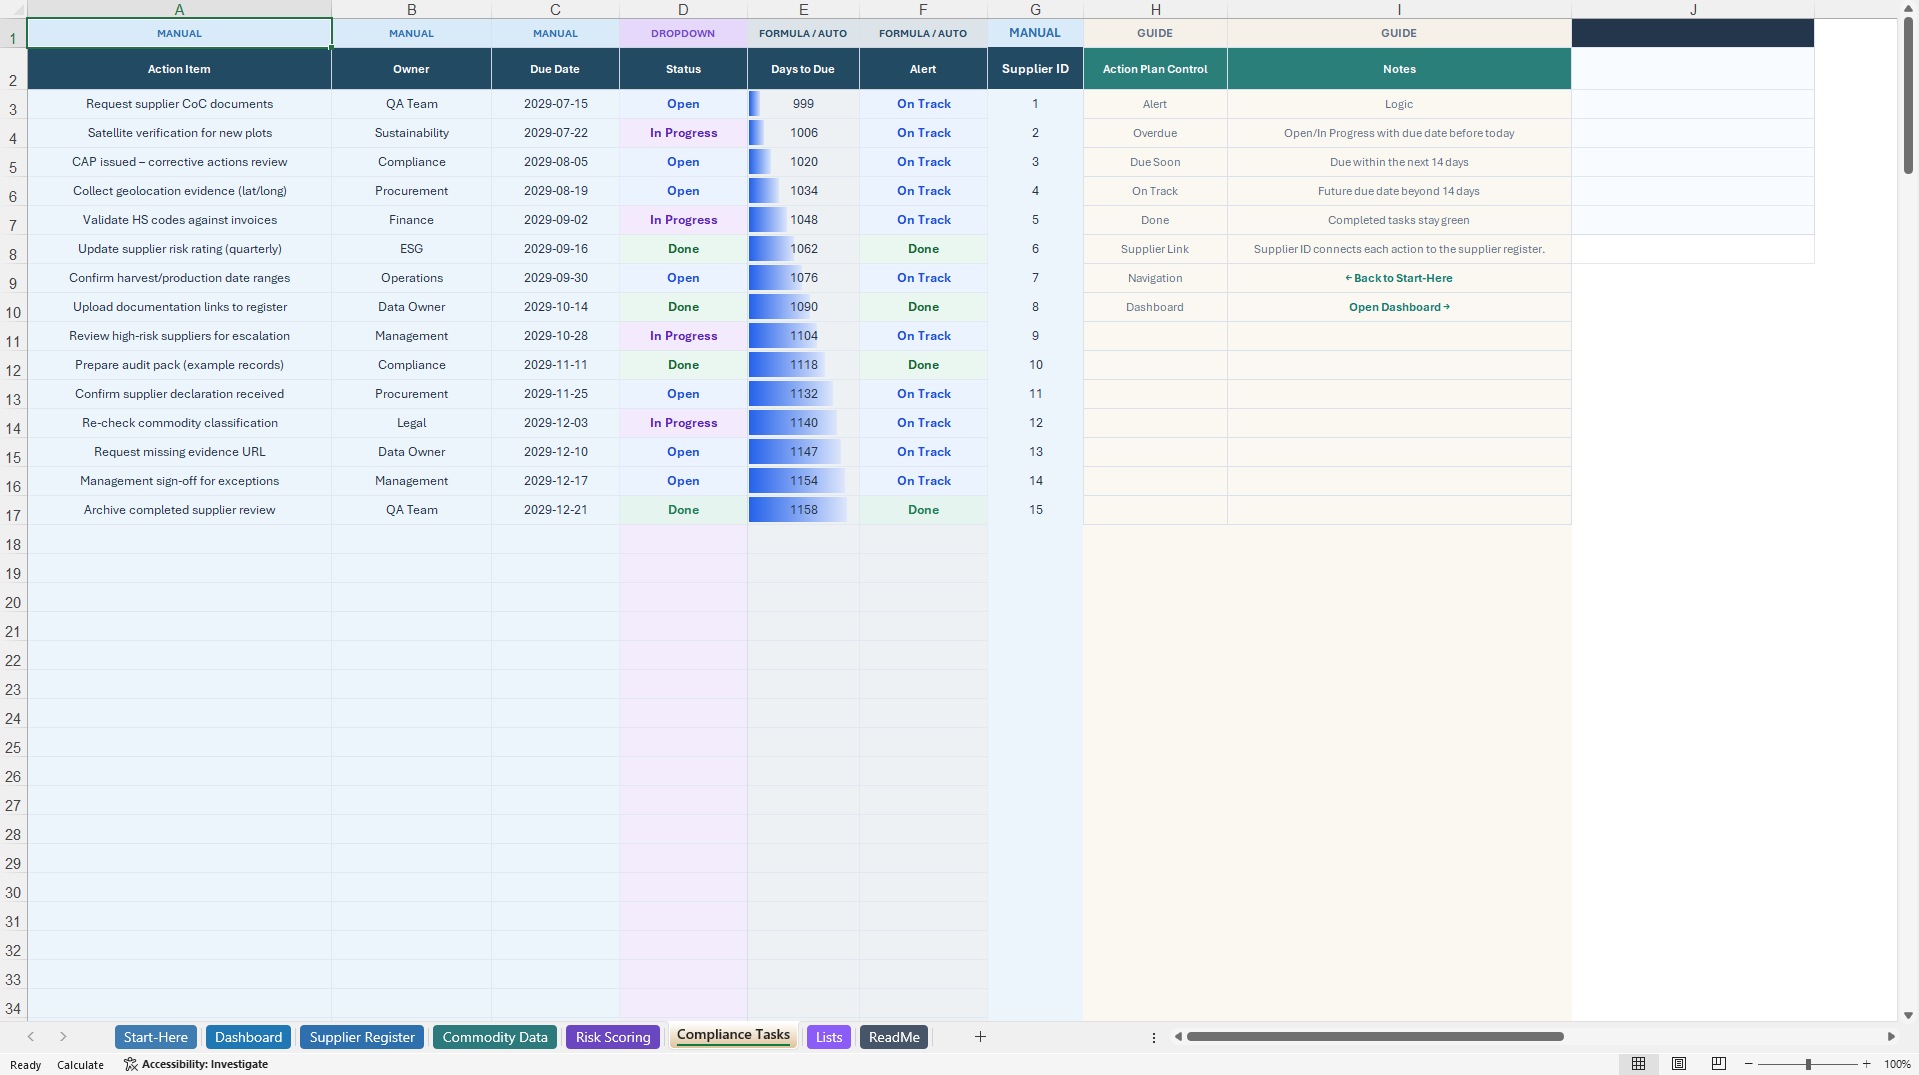
Task: Add a new sheet with plus icon
Action: tap(980, 1037)
